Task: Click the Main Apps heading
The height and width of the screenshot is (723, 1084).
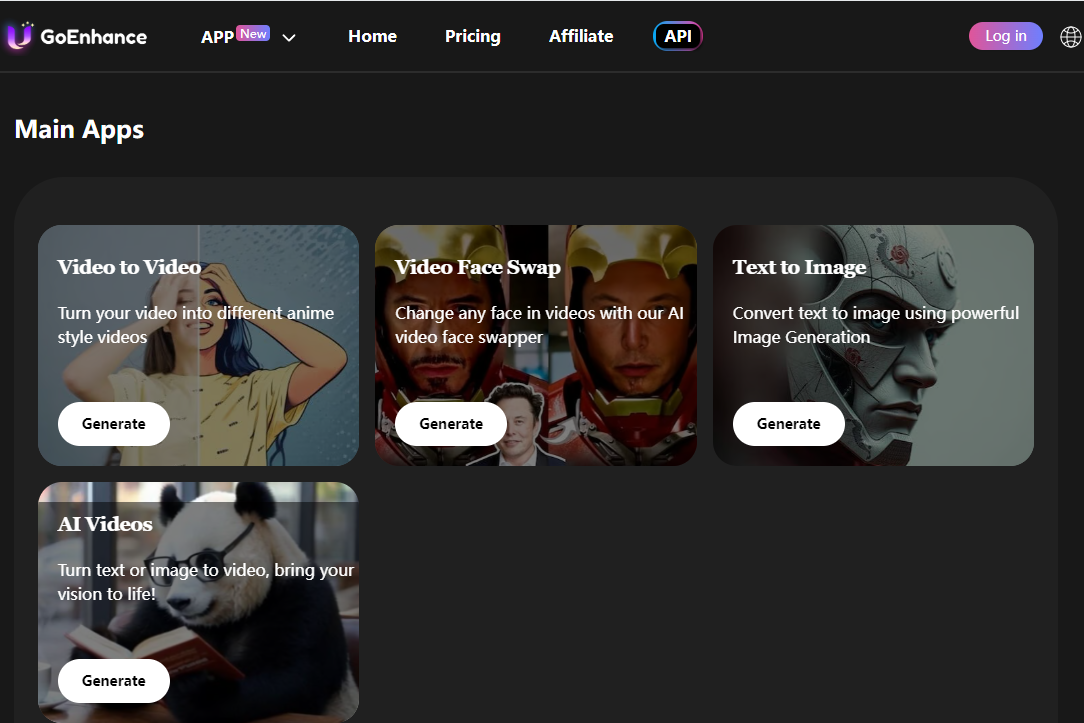Action: pos(80,129)
